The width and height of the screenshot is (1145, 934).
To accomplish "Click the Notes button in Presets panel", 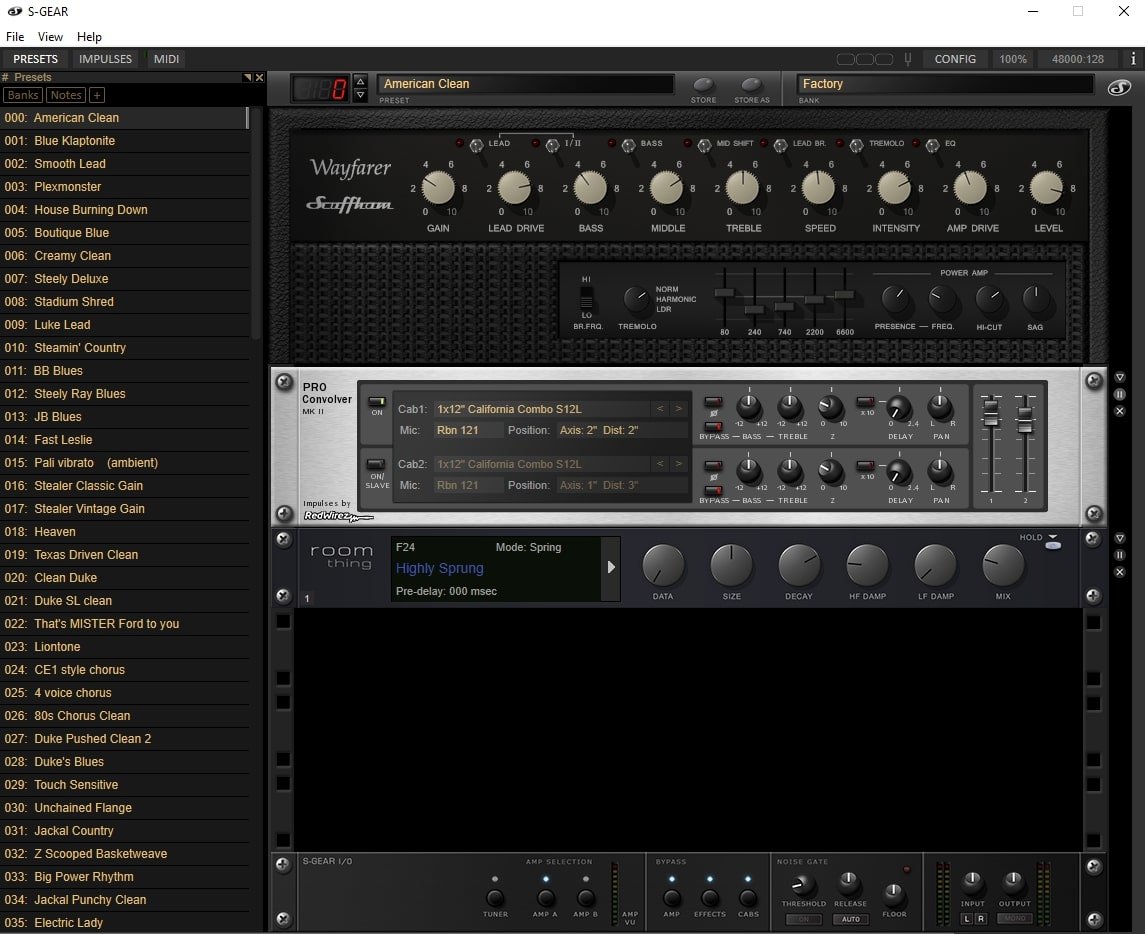I will [66, 95].
